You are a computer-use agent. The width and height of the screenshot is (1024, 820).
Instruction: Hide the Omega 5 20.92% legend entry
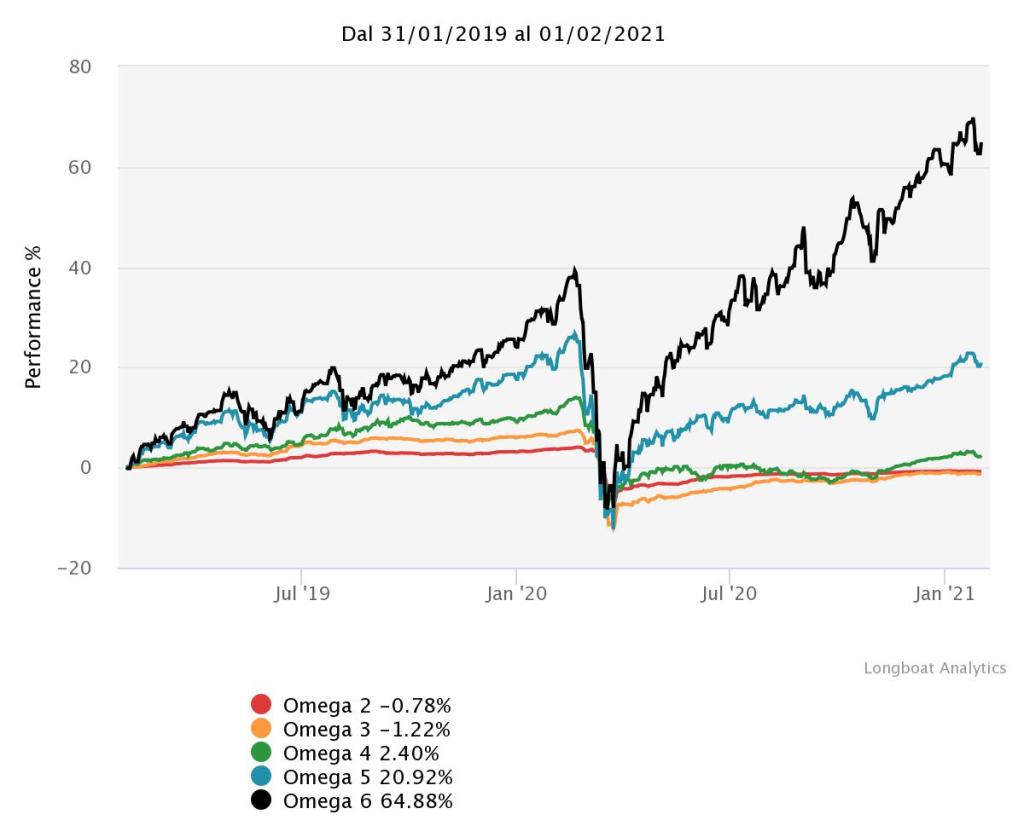pos(368,777)
